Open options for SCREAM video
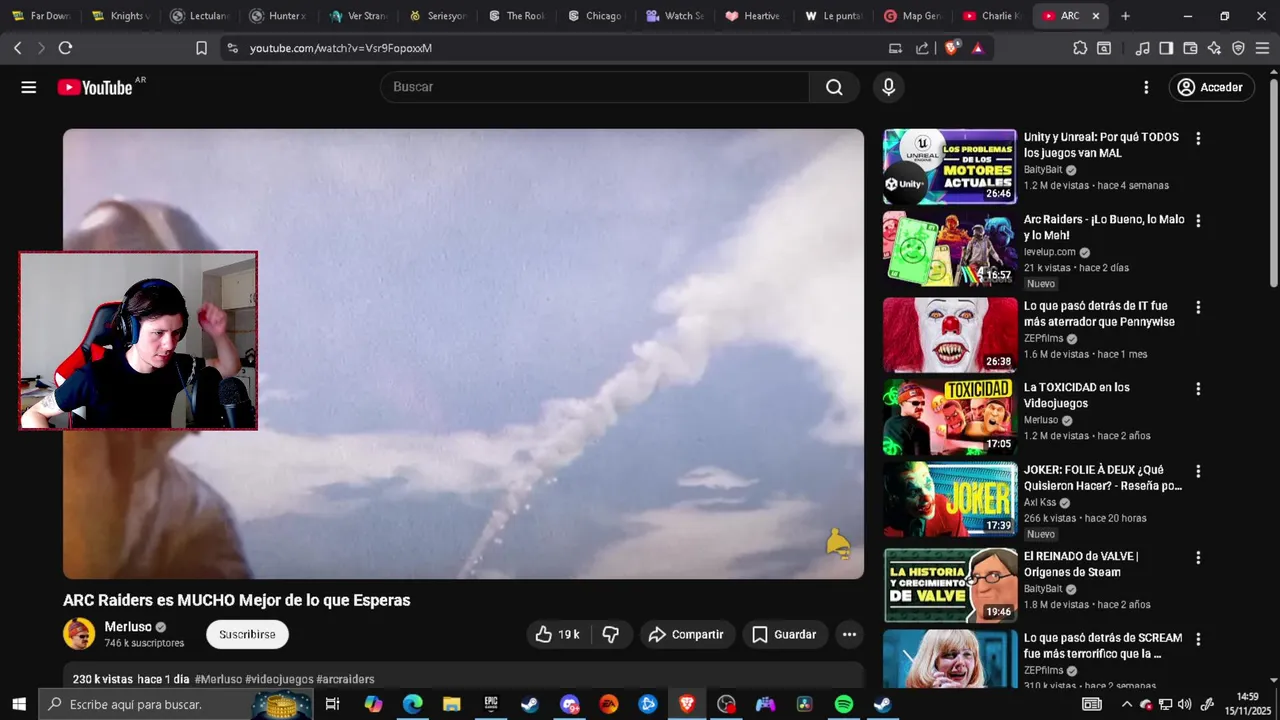Viewport: 1280px width, 720px height. point(1198,640)
